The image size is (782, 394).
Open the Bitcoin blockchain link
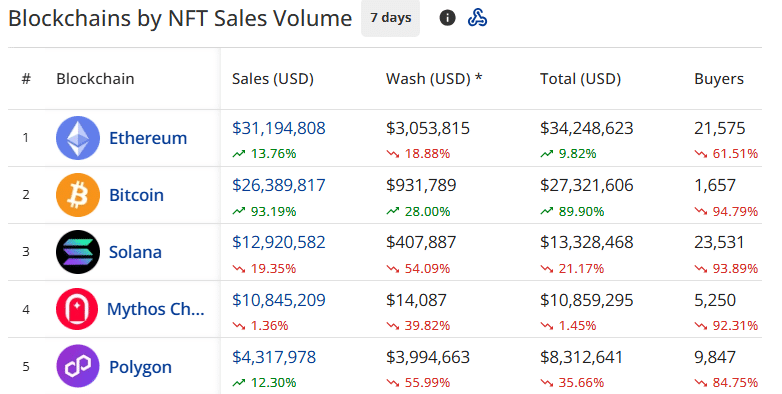136,195
